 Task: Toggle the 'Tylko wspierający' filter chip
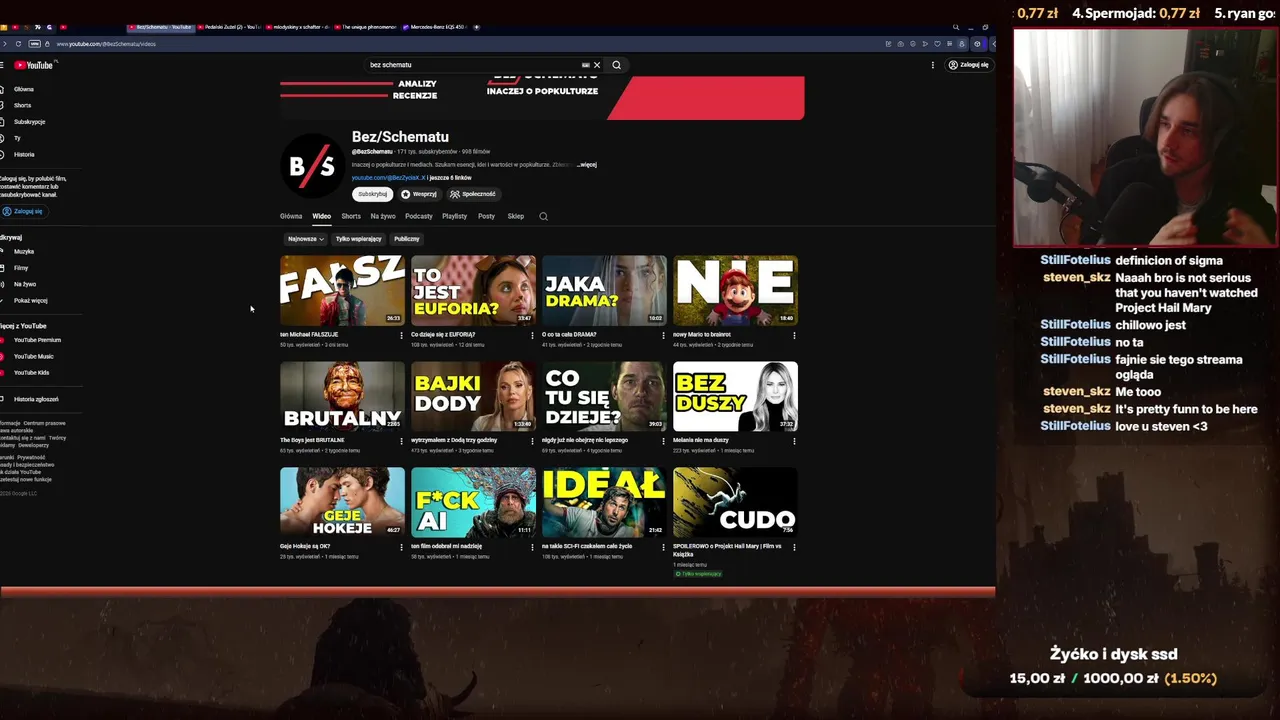[x=358, y=239]
